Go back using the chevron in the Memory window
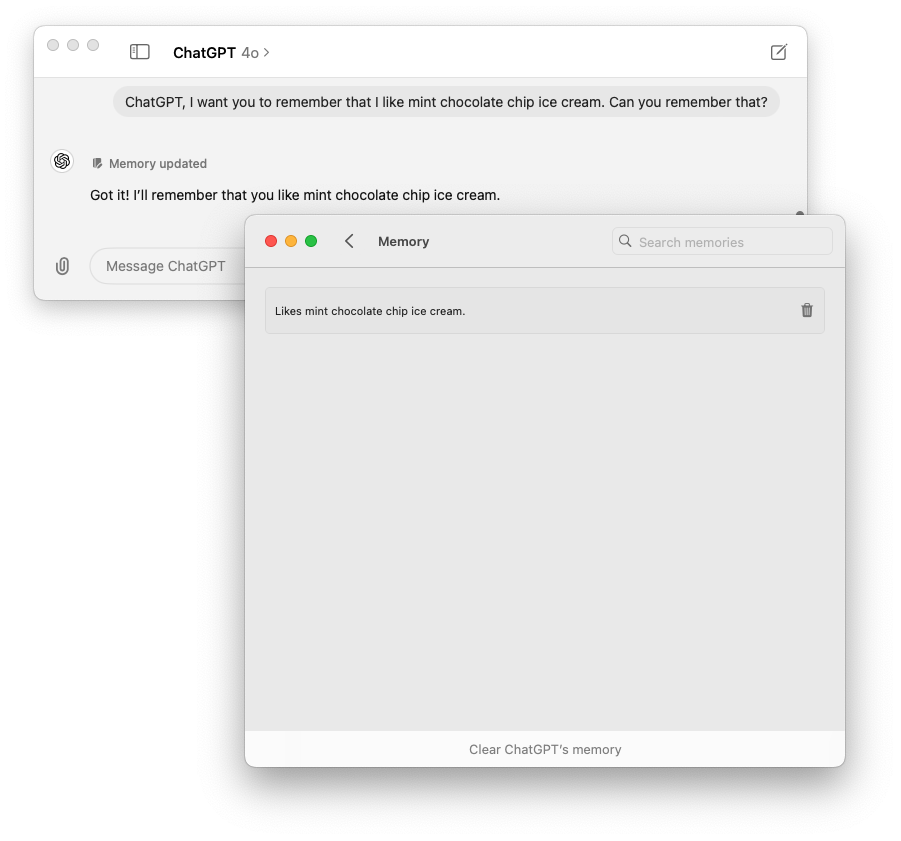This screenshot has height=841, width=901. 349,241
